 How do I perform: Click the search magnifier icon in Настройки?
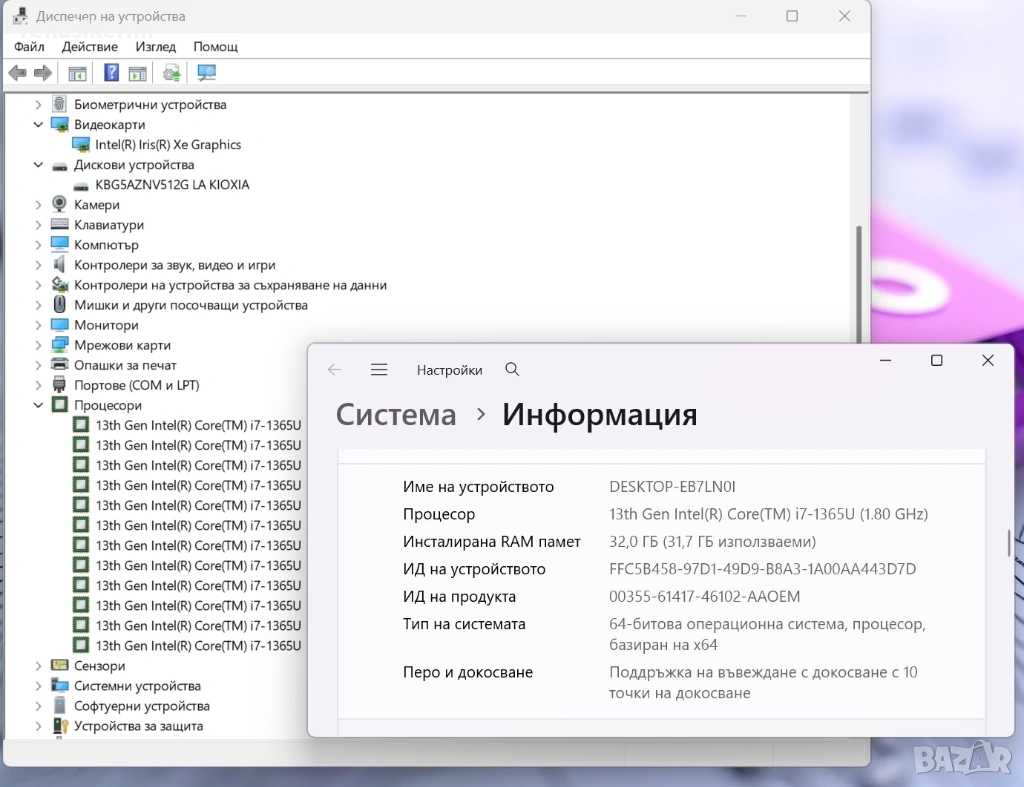pyautogui.click(x=512, y=370)
